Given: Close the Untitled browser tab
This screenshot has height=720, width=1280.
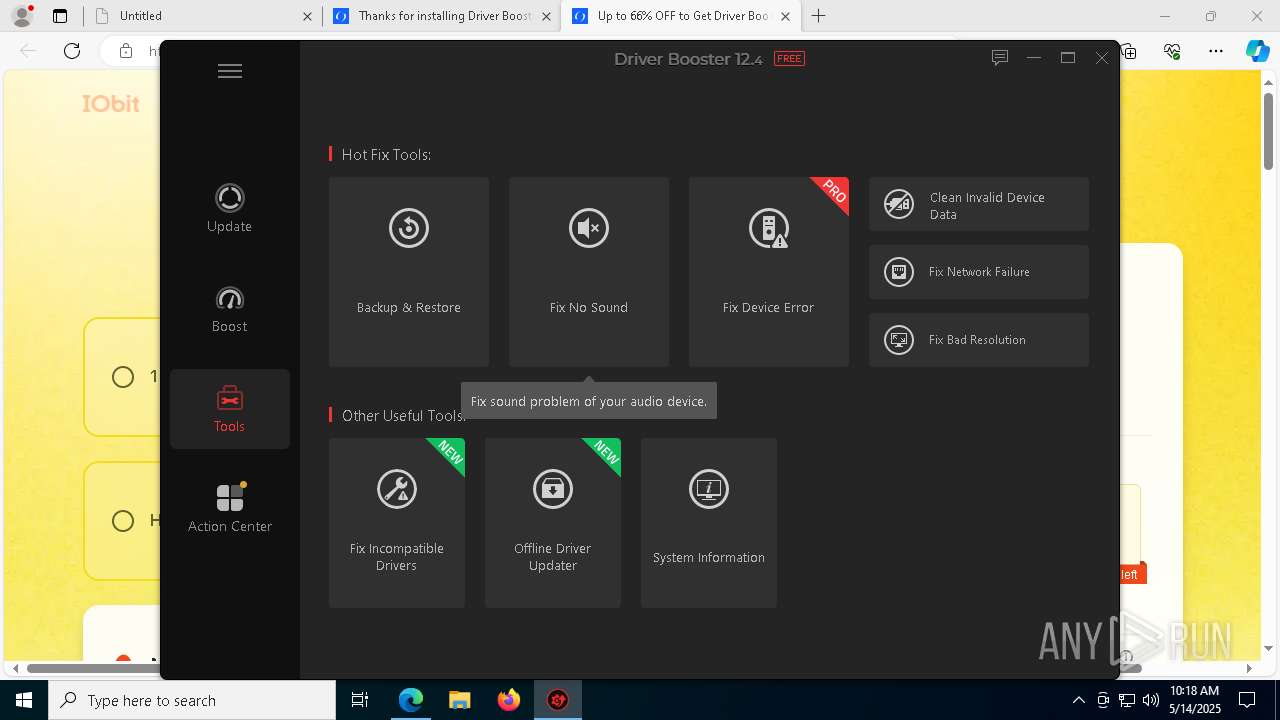Looking at the screenshot, I should (307, 16).
